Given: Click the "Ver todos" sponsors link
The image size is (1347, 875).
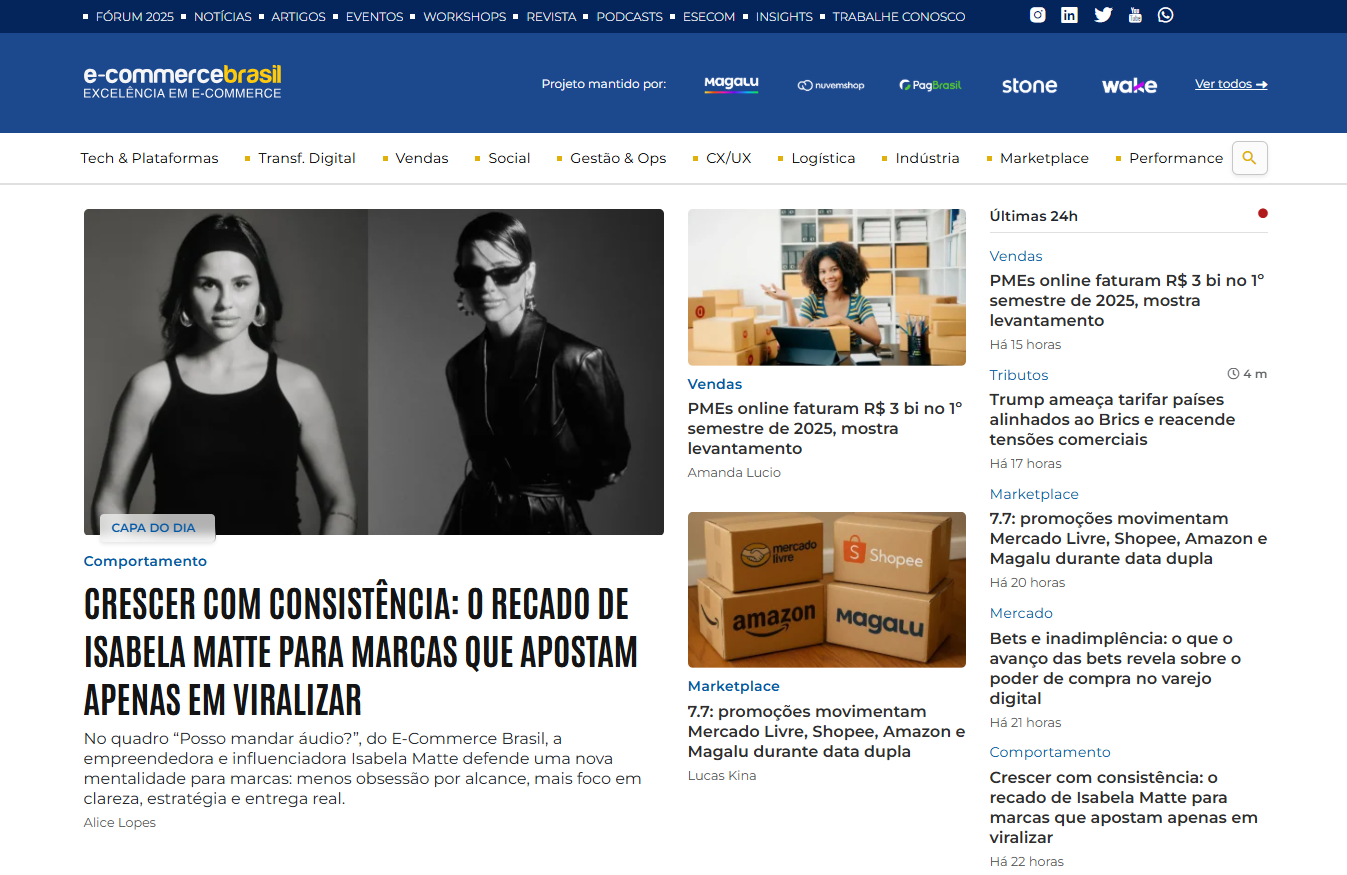Looking at the screenshot, I should pyautogui.click(x=1231, y=84).
